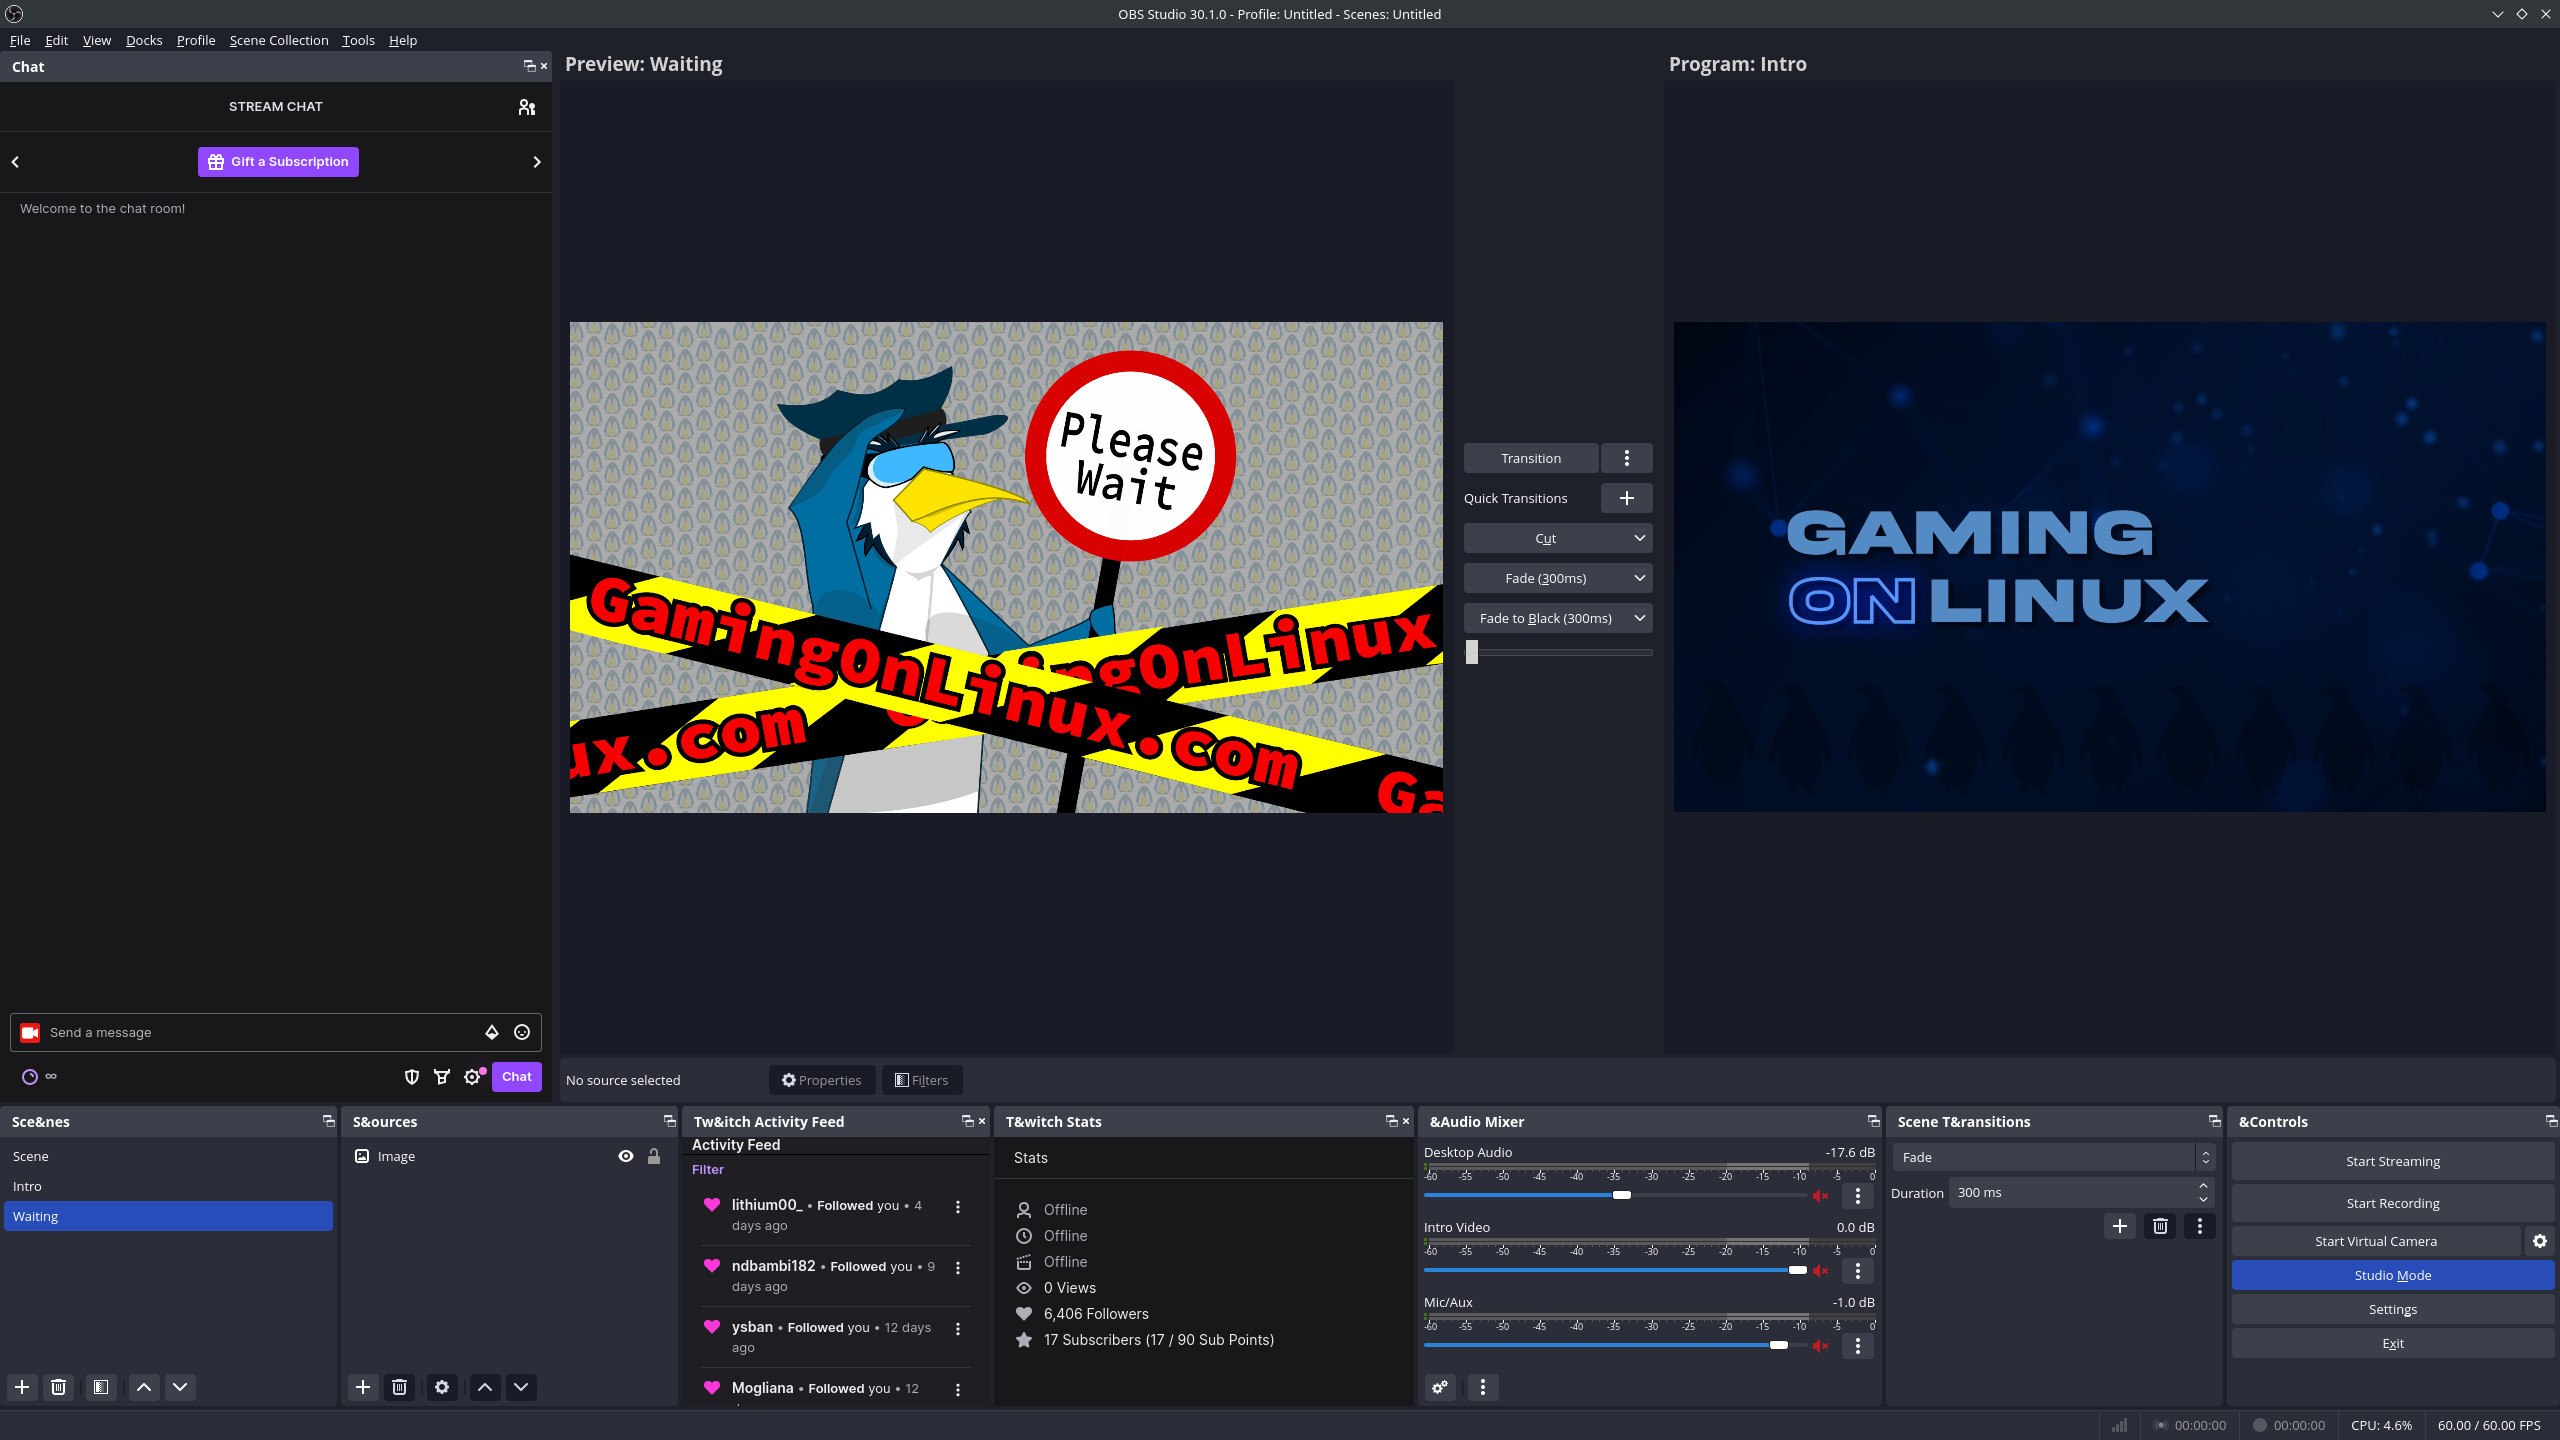
Task: Click the Start Streaming button
Action: (x=2392, y=1161)
